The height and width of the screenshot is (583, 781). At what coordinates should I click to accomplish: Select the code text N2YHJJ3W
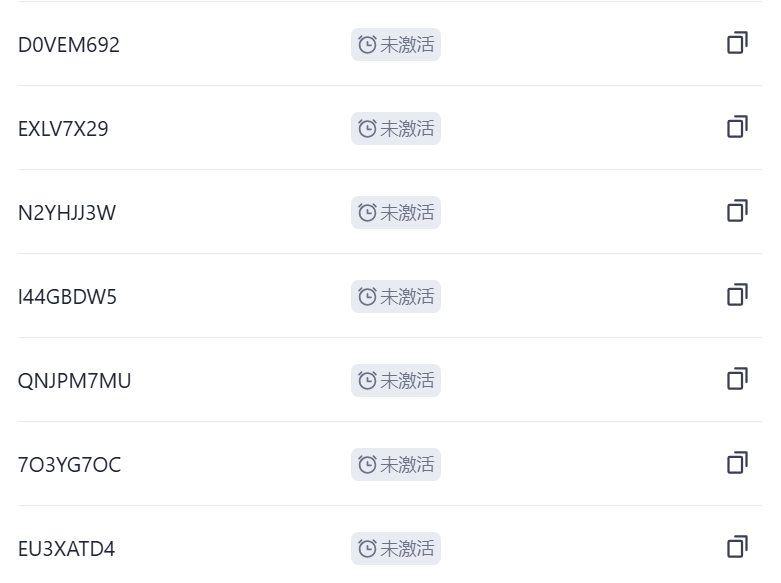tap(67, 213)
